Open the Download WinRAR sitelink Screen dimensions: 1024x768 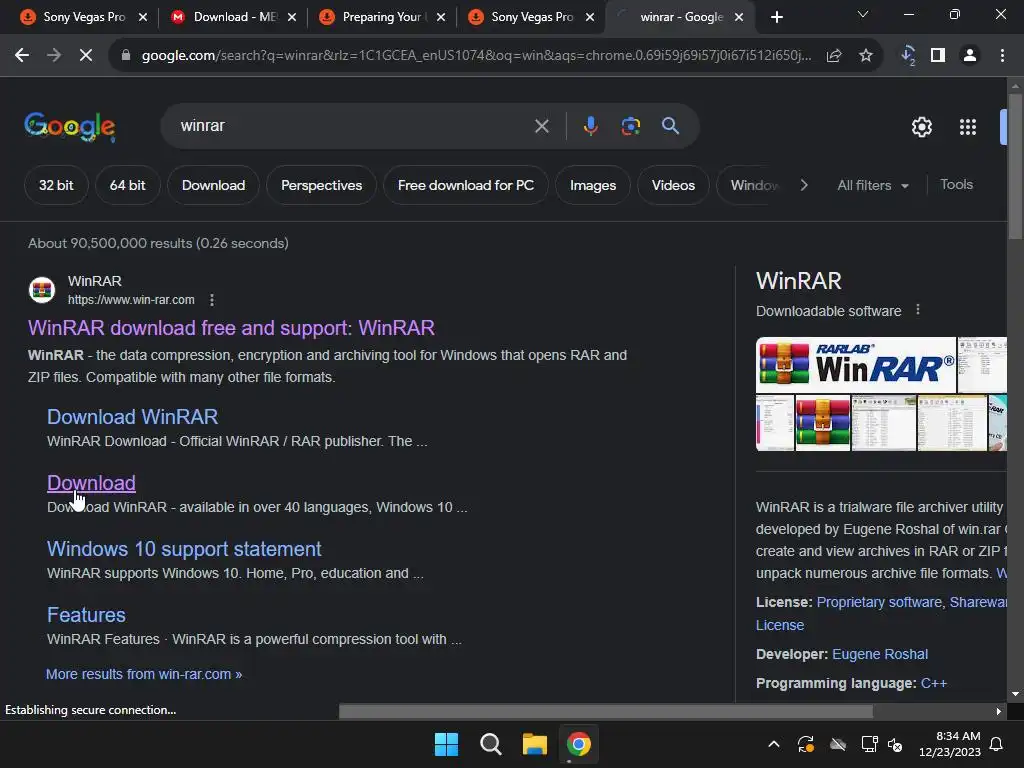coord(133,417)
